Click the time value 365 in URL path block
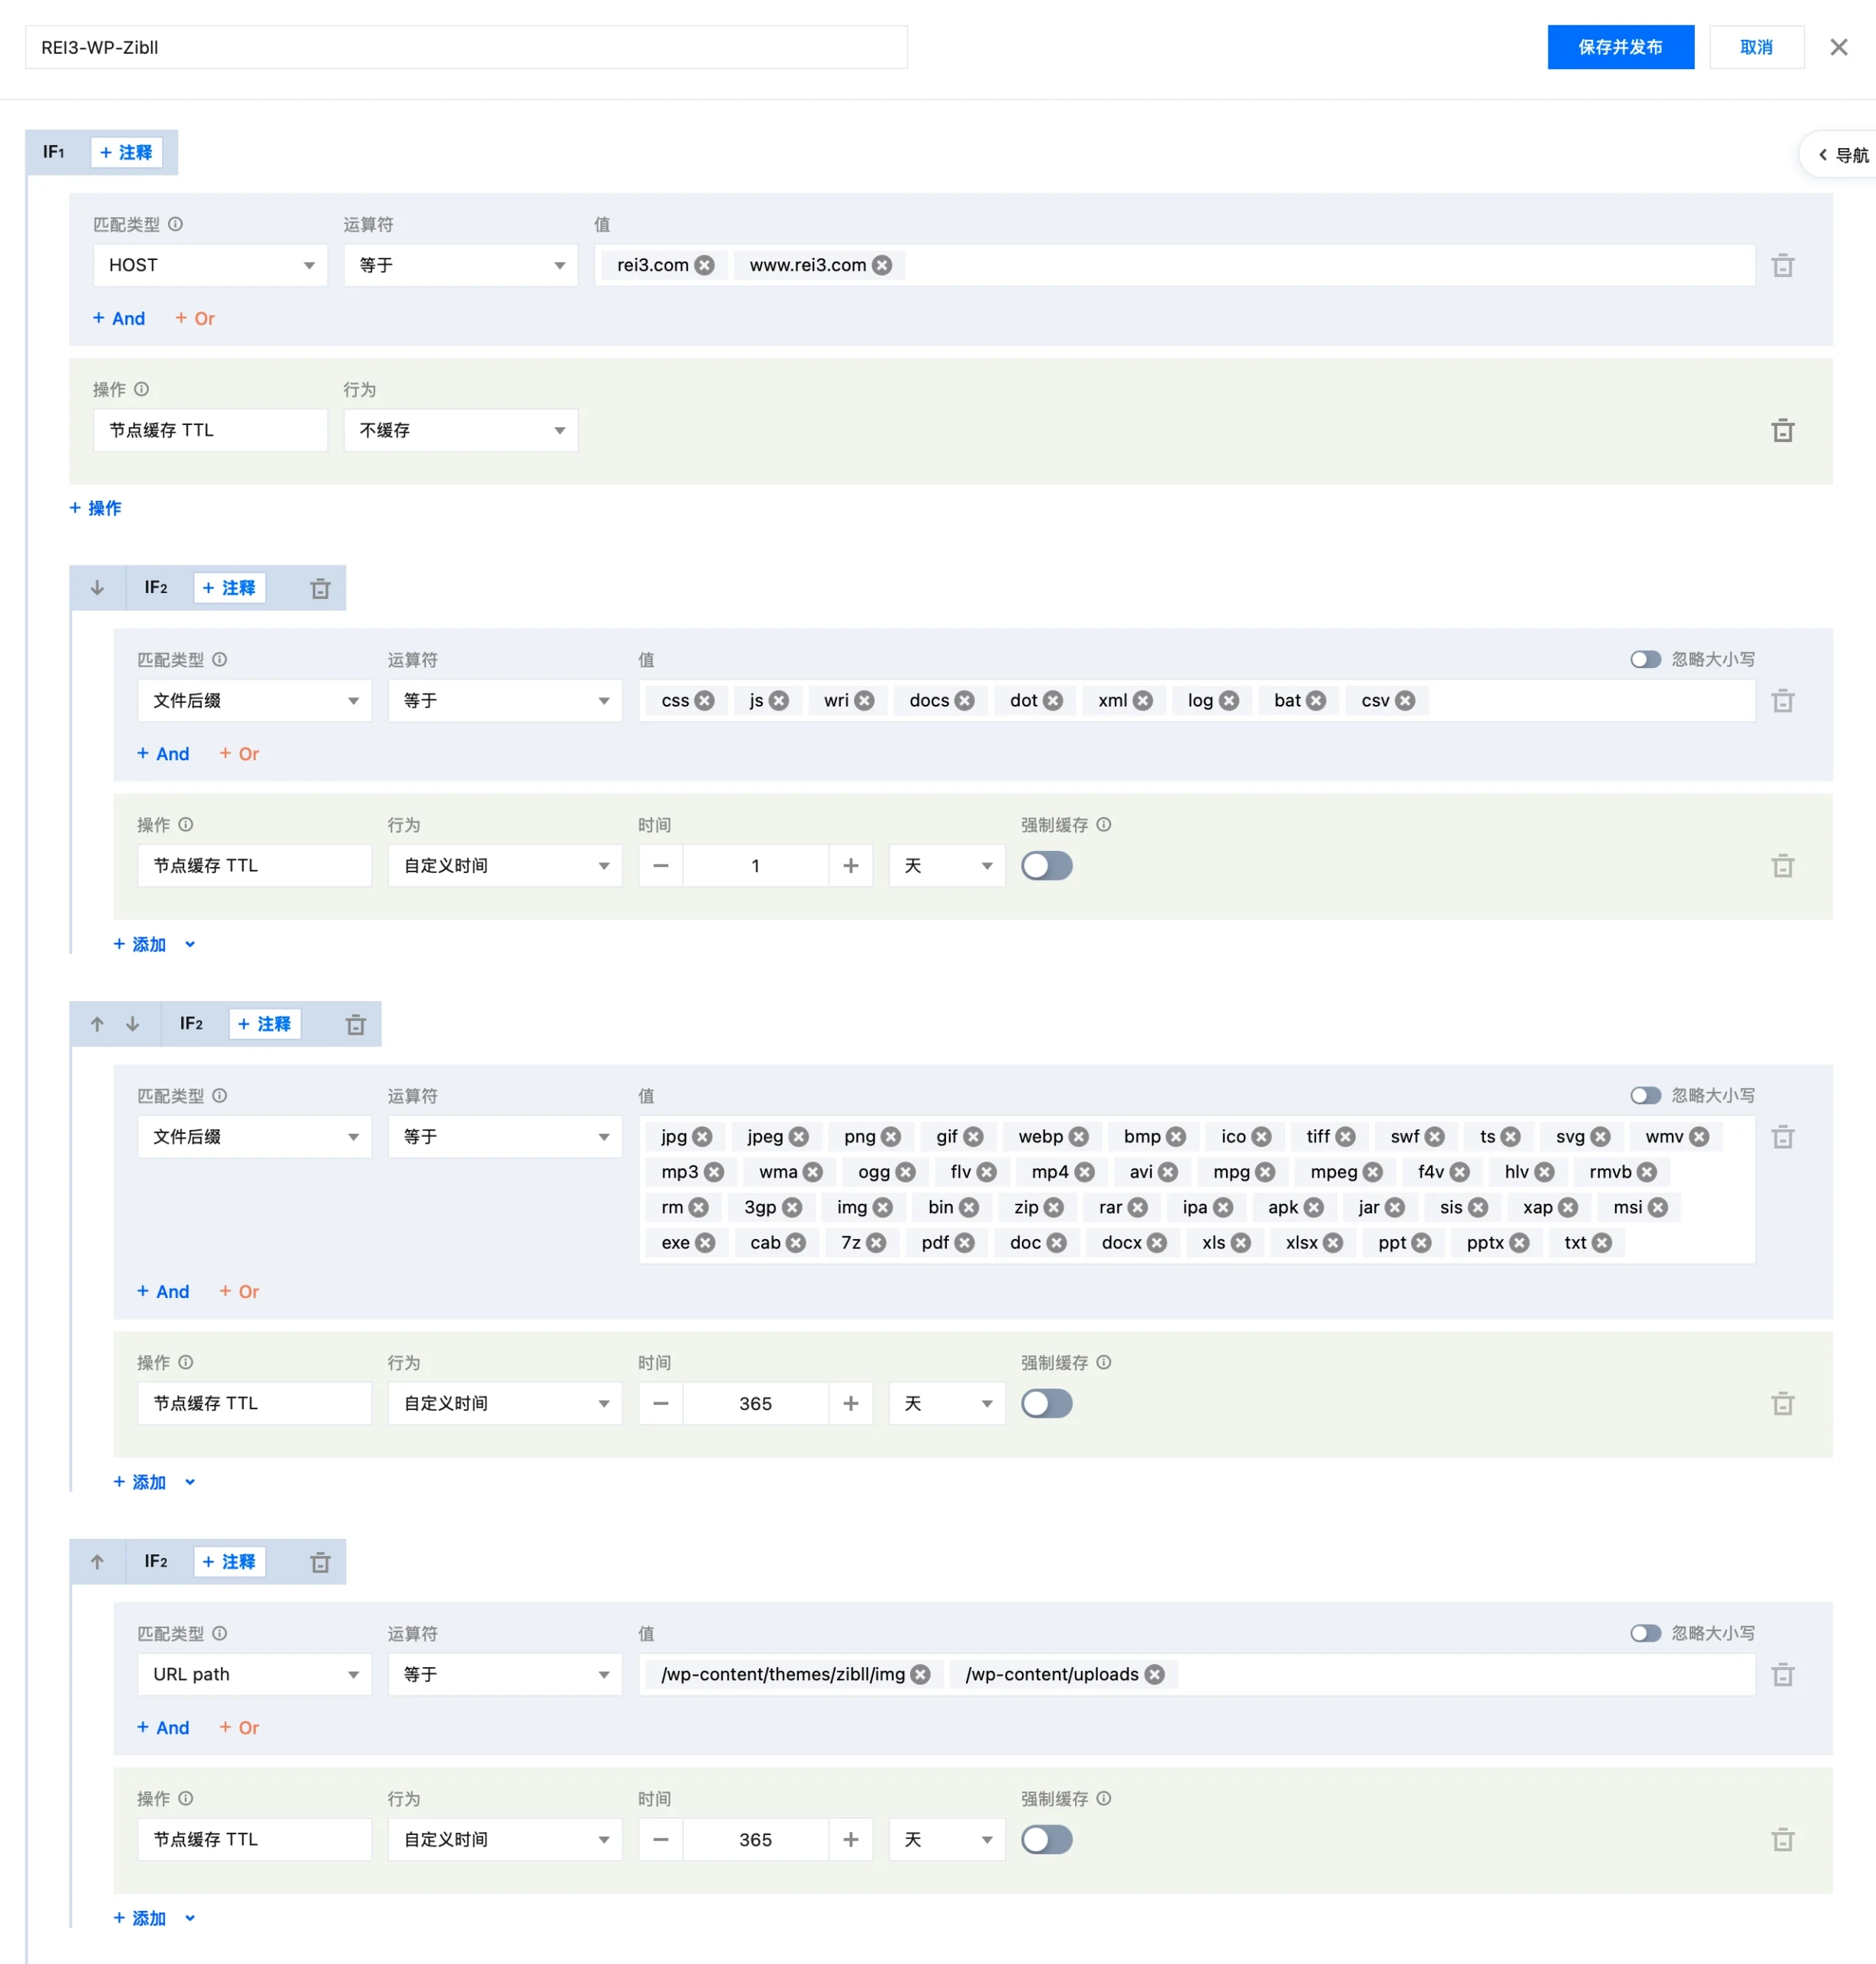1876x1964 pixels. click(x=755, y=1840)
